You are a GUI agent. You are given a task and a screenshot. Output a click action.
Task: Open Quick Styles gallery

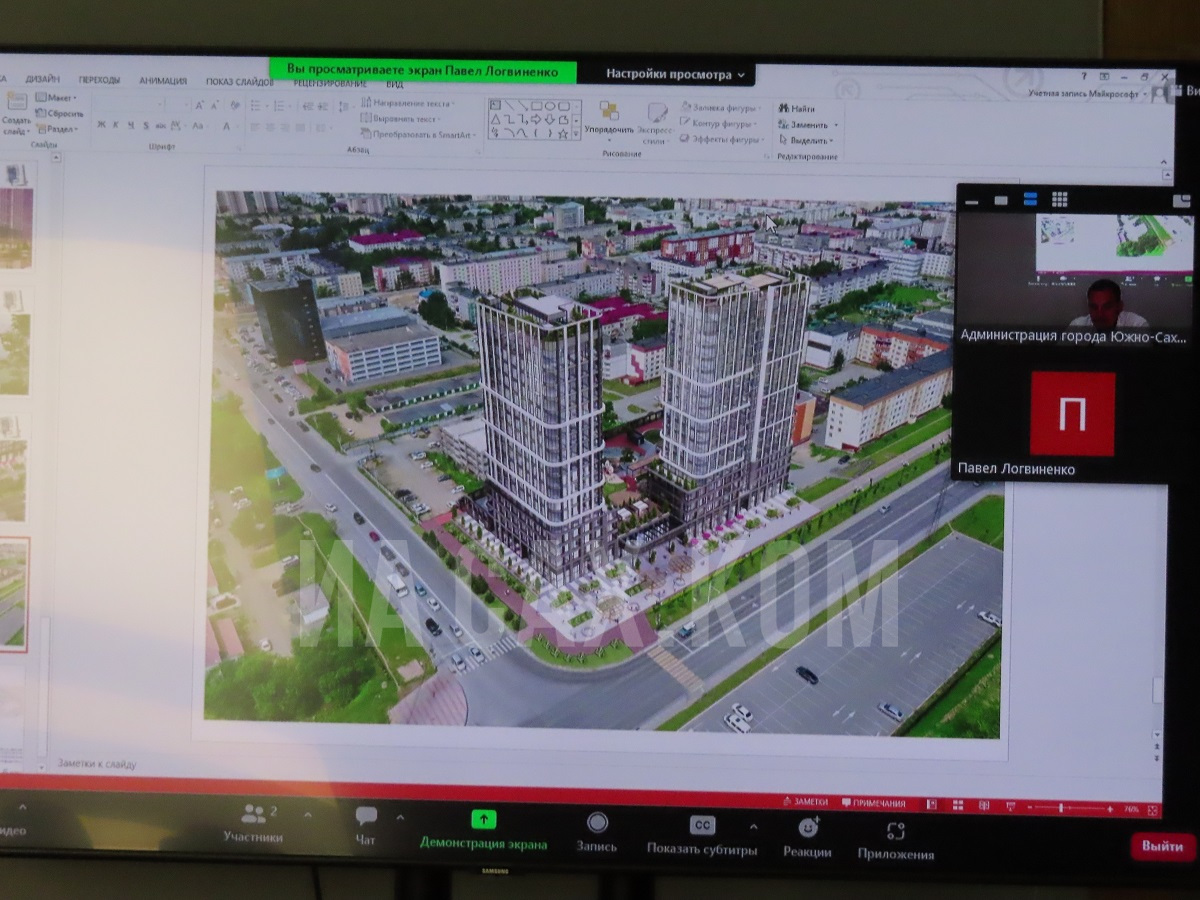[x=655, y=124]
